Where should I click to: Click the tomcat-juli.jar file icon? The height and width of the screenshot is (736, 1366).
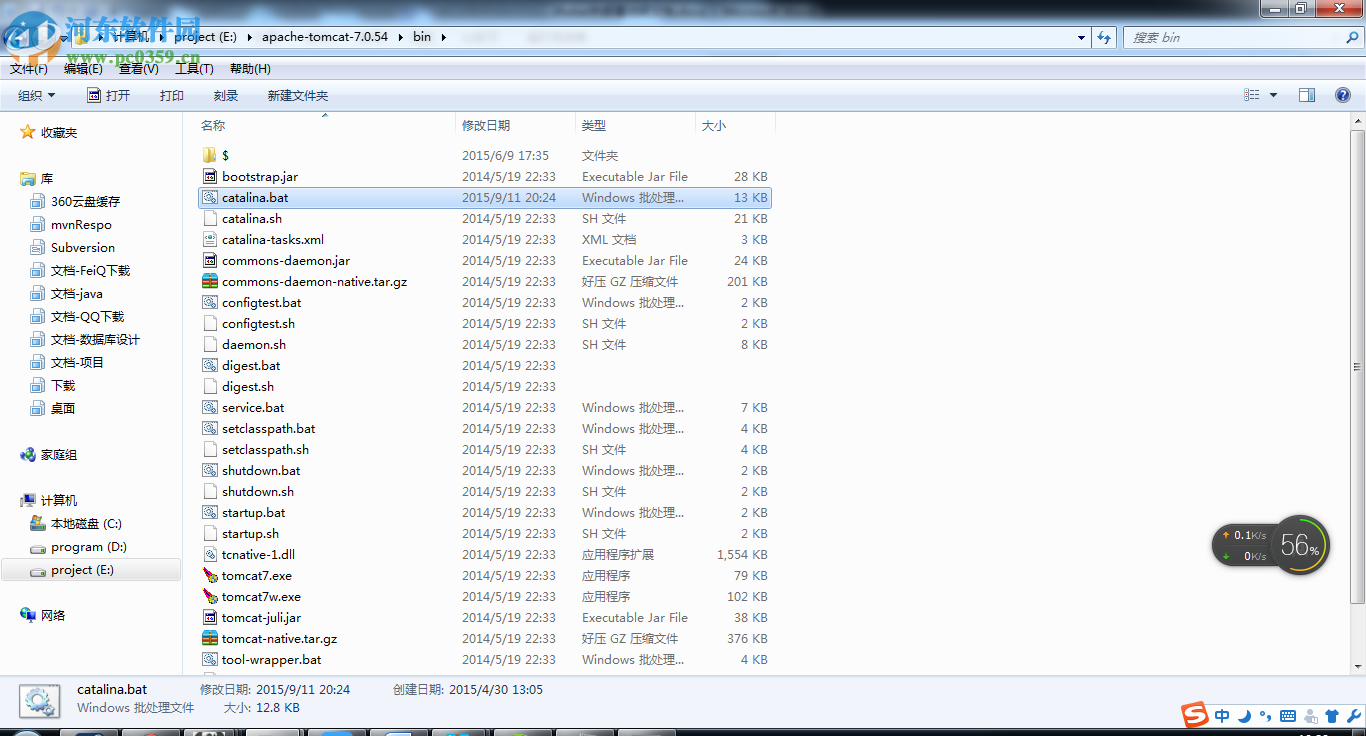tap(210, 617)
